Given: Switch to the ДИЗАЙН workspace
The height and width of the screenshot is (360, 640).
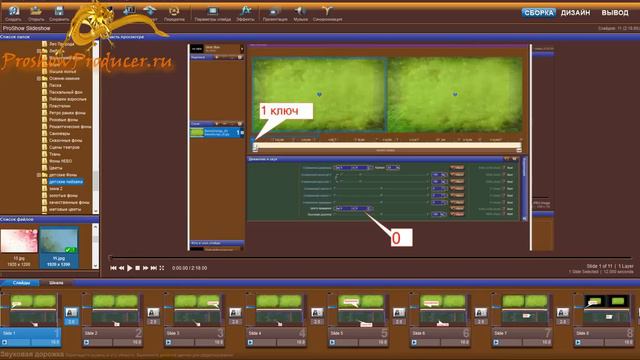Looking at the screenshot, I should pos(576,13).
